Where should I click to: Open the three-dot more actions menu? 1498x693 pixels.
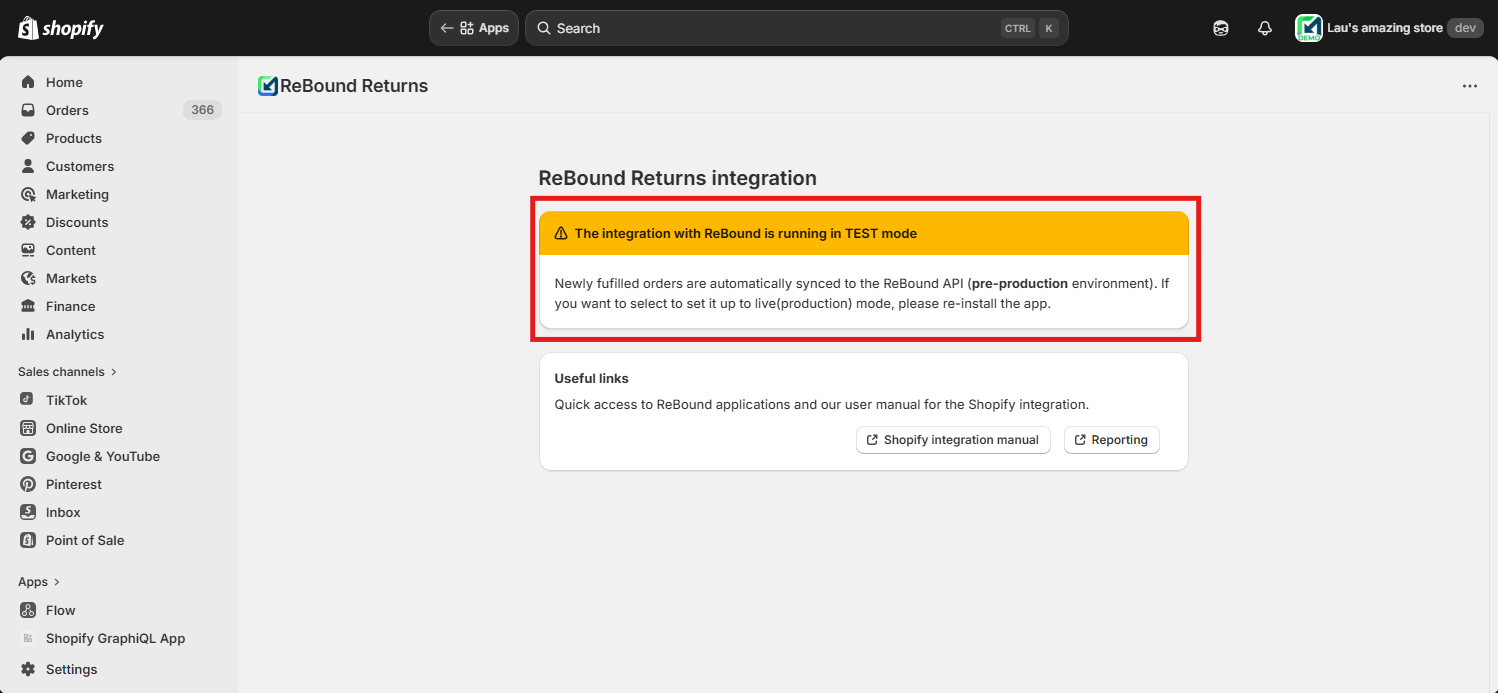coord(1470,86)
